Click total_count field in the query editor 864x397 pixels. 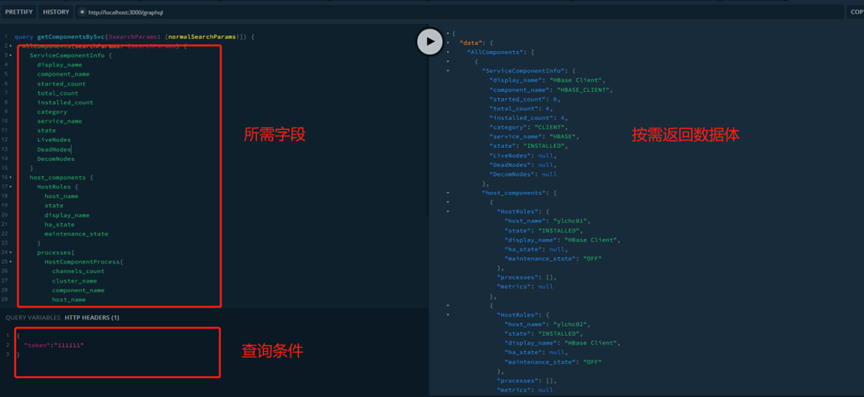point(57,93)
